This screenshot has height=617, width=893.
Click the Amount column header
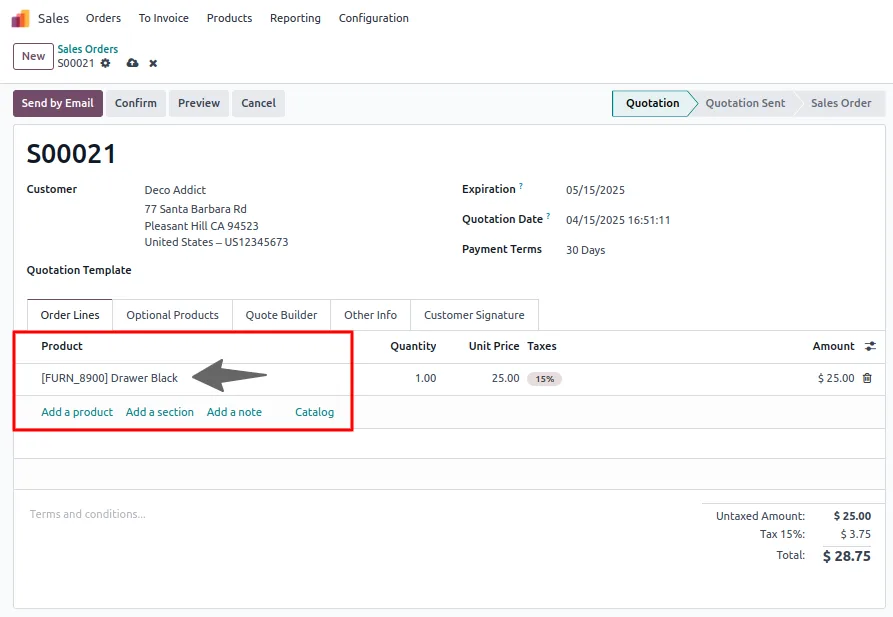pos(833,346)
